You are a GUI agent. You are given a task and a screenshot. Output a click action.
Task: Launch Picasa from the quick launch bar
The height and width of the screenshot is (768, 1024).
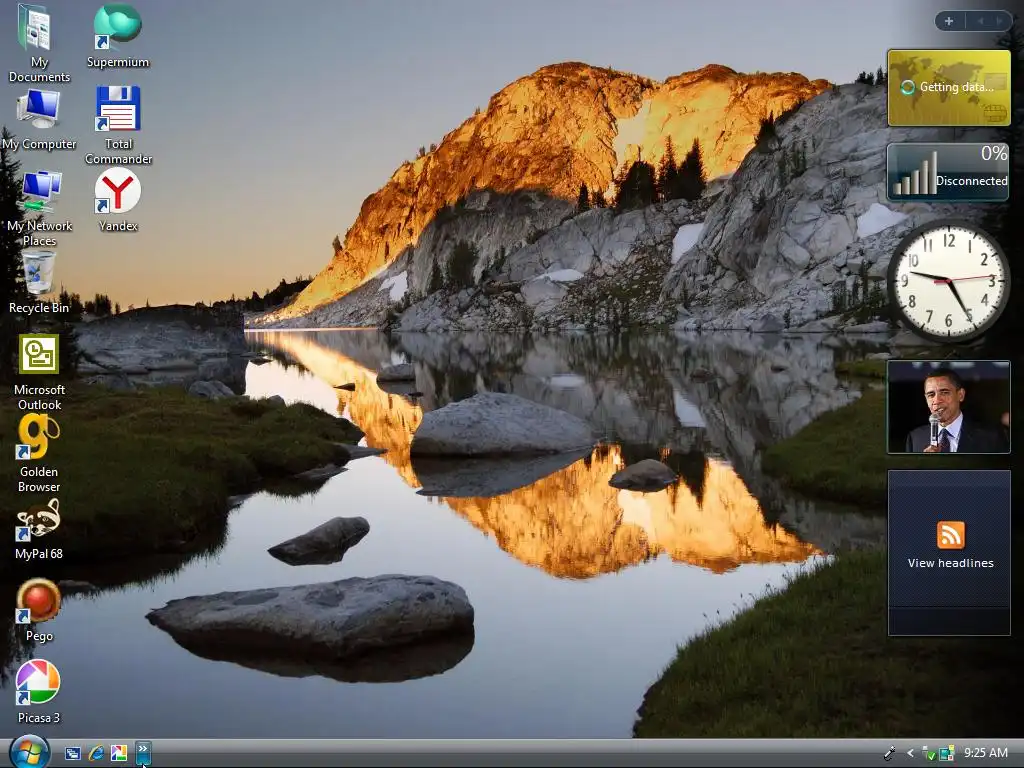click(x=119, y=754)
